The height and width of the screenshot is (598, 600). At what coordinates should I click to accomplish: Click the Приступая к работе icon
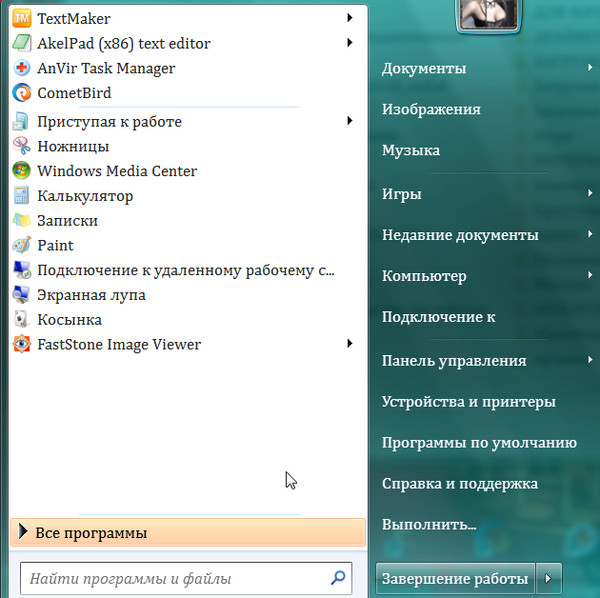[21, 122]
